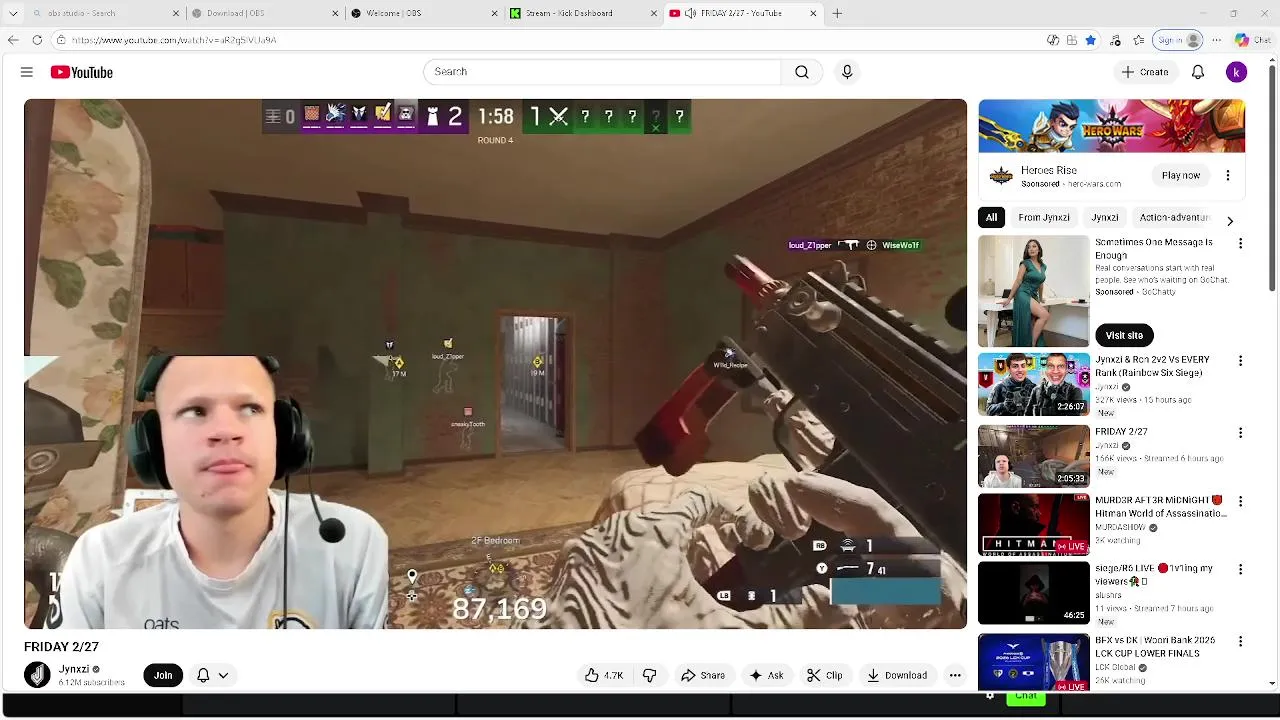Open the Ask button

(x=766, y=675)
